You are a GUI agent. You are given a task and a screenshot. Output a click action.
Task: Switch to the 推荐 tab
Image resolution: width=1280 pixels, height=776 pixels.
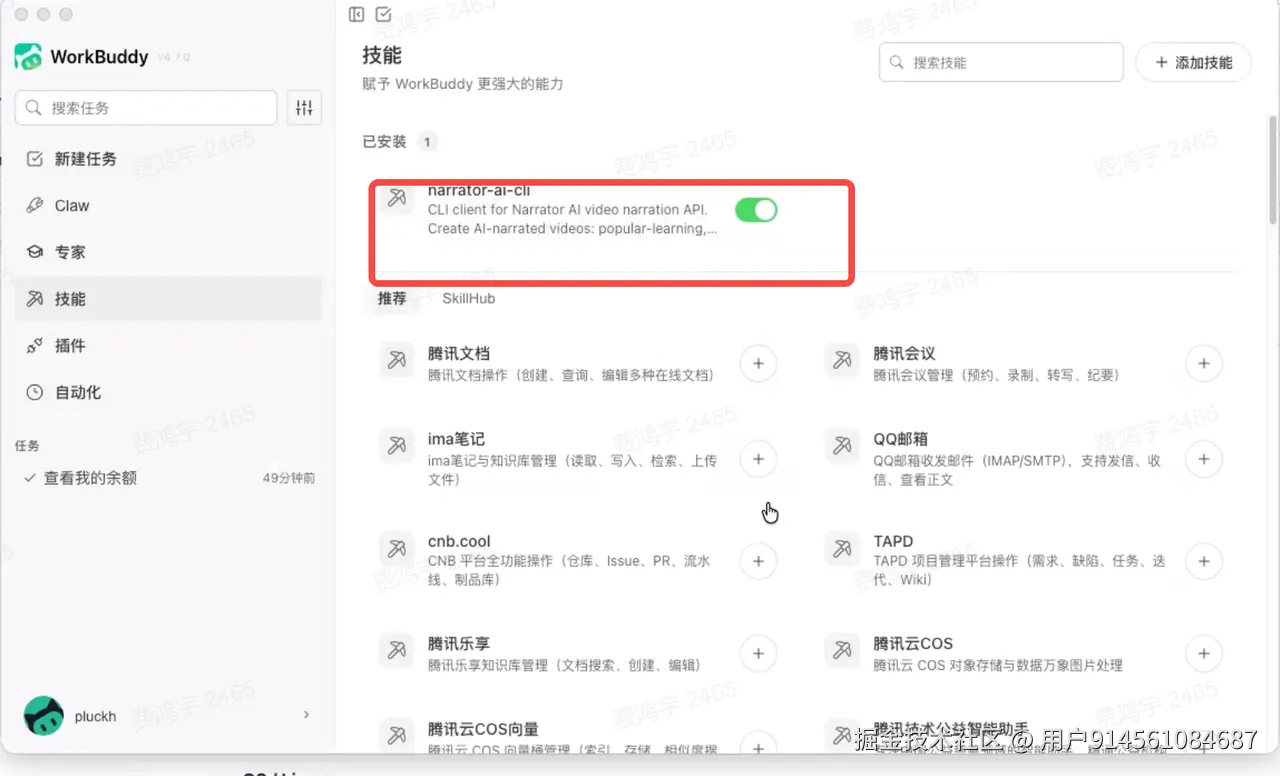[392, 298]
